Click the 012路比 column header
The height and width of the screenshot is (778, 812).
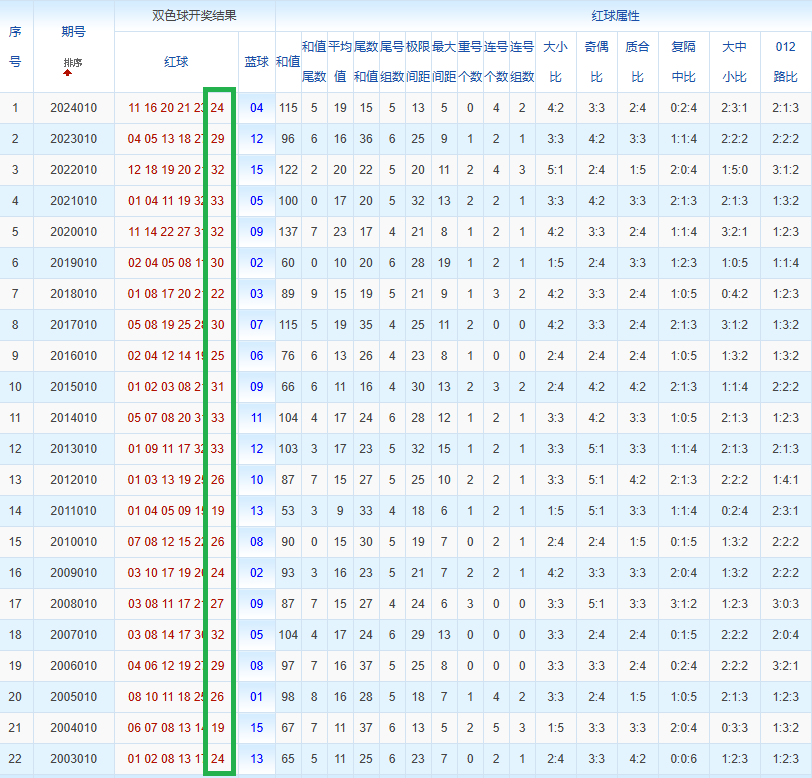click(786, 62)
